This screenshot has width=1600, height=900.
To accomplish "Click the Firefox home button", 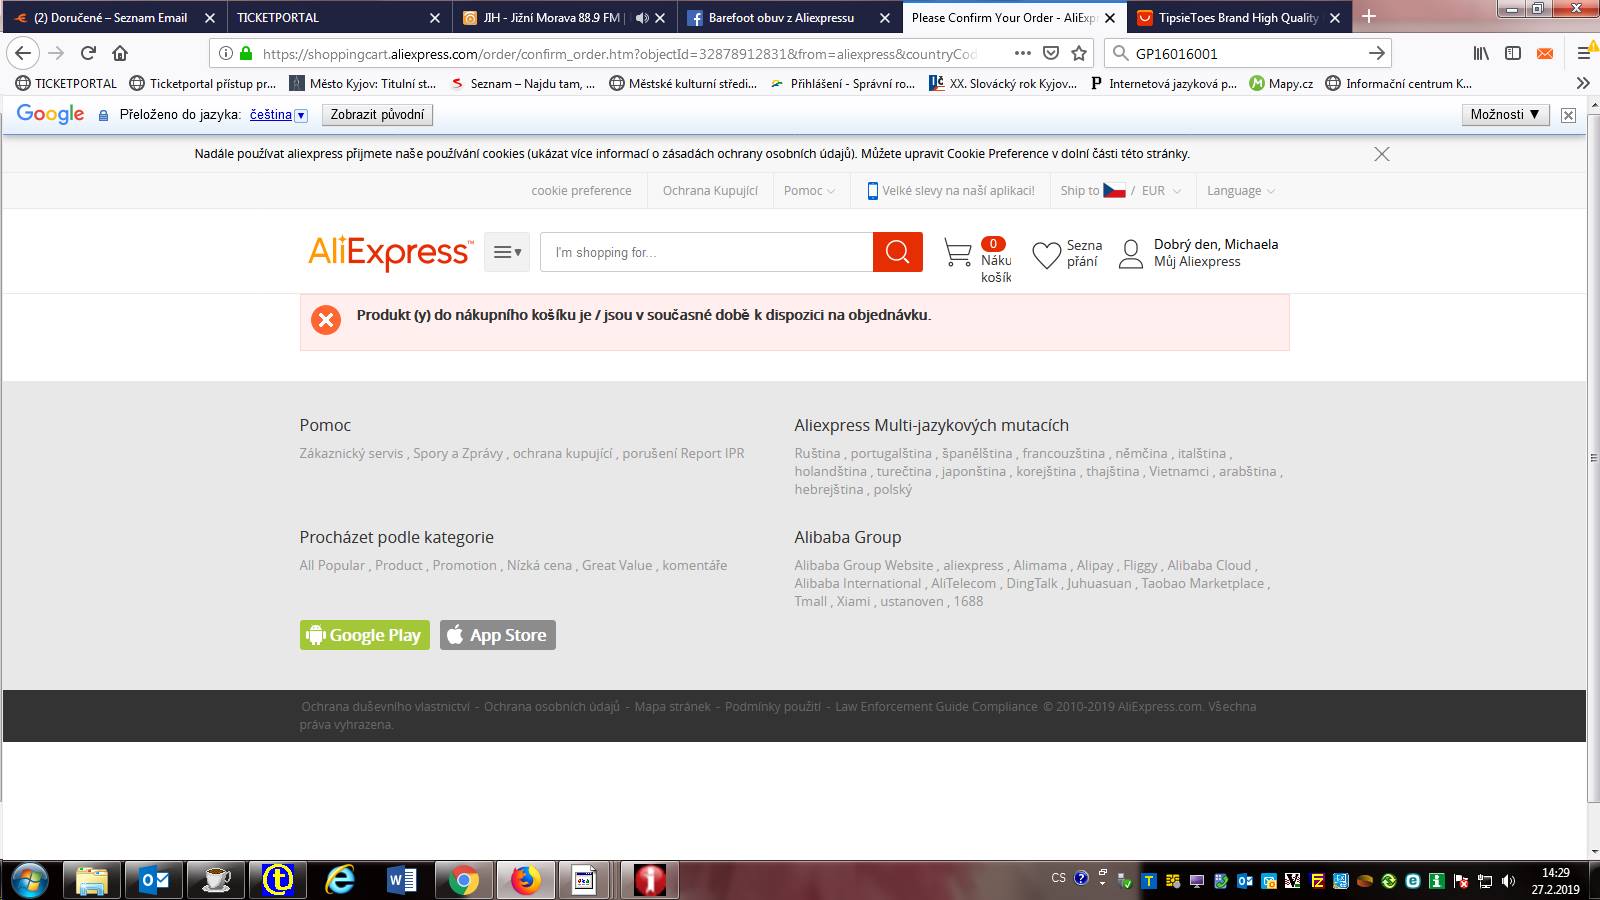I will [120, 53].
